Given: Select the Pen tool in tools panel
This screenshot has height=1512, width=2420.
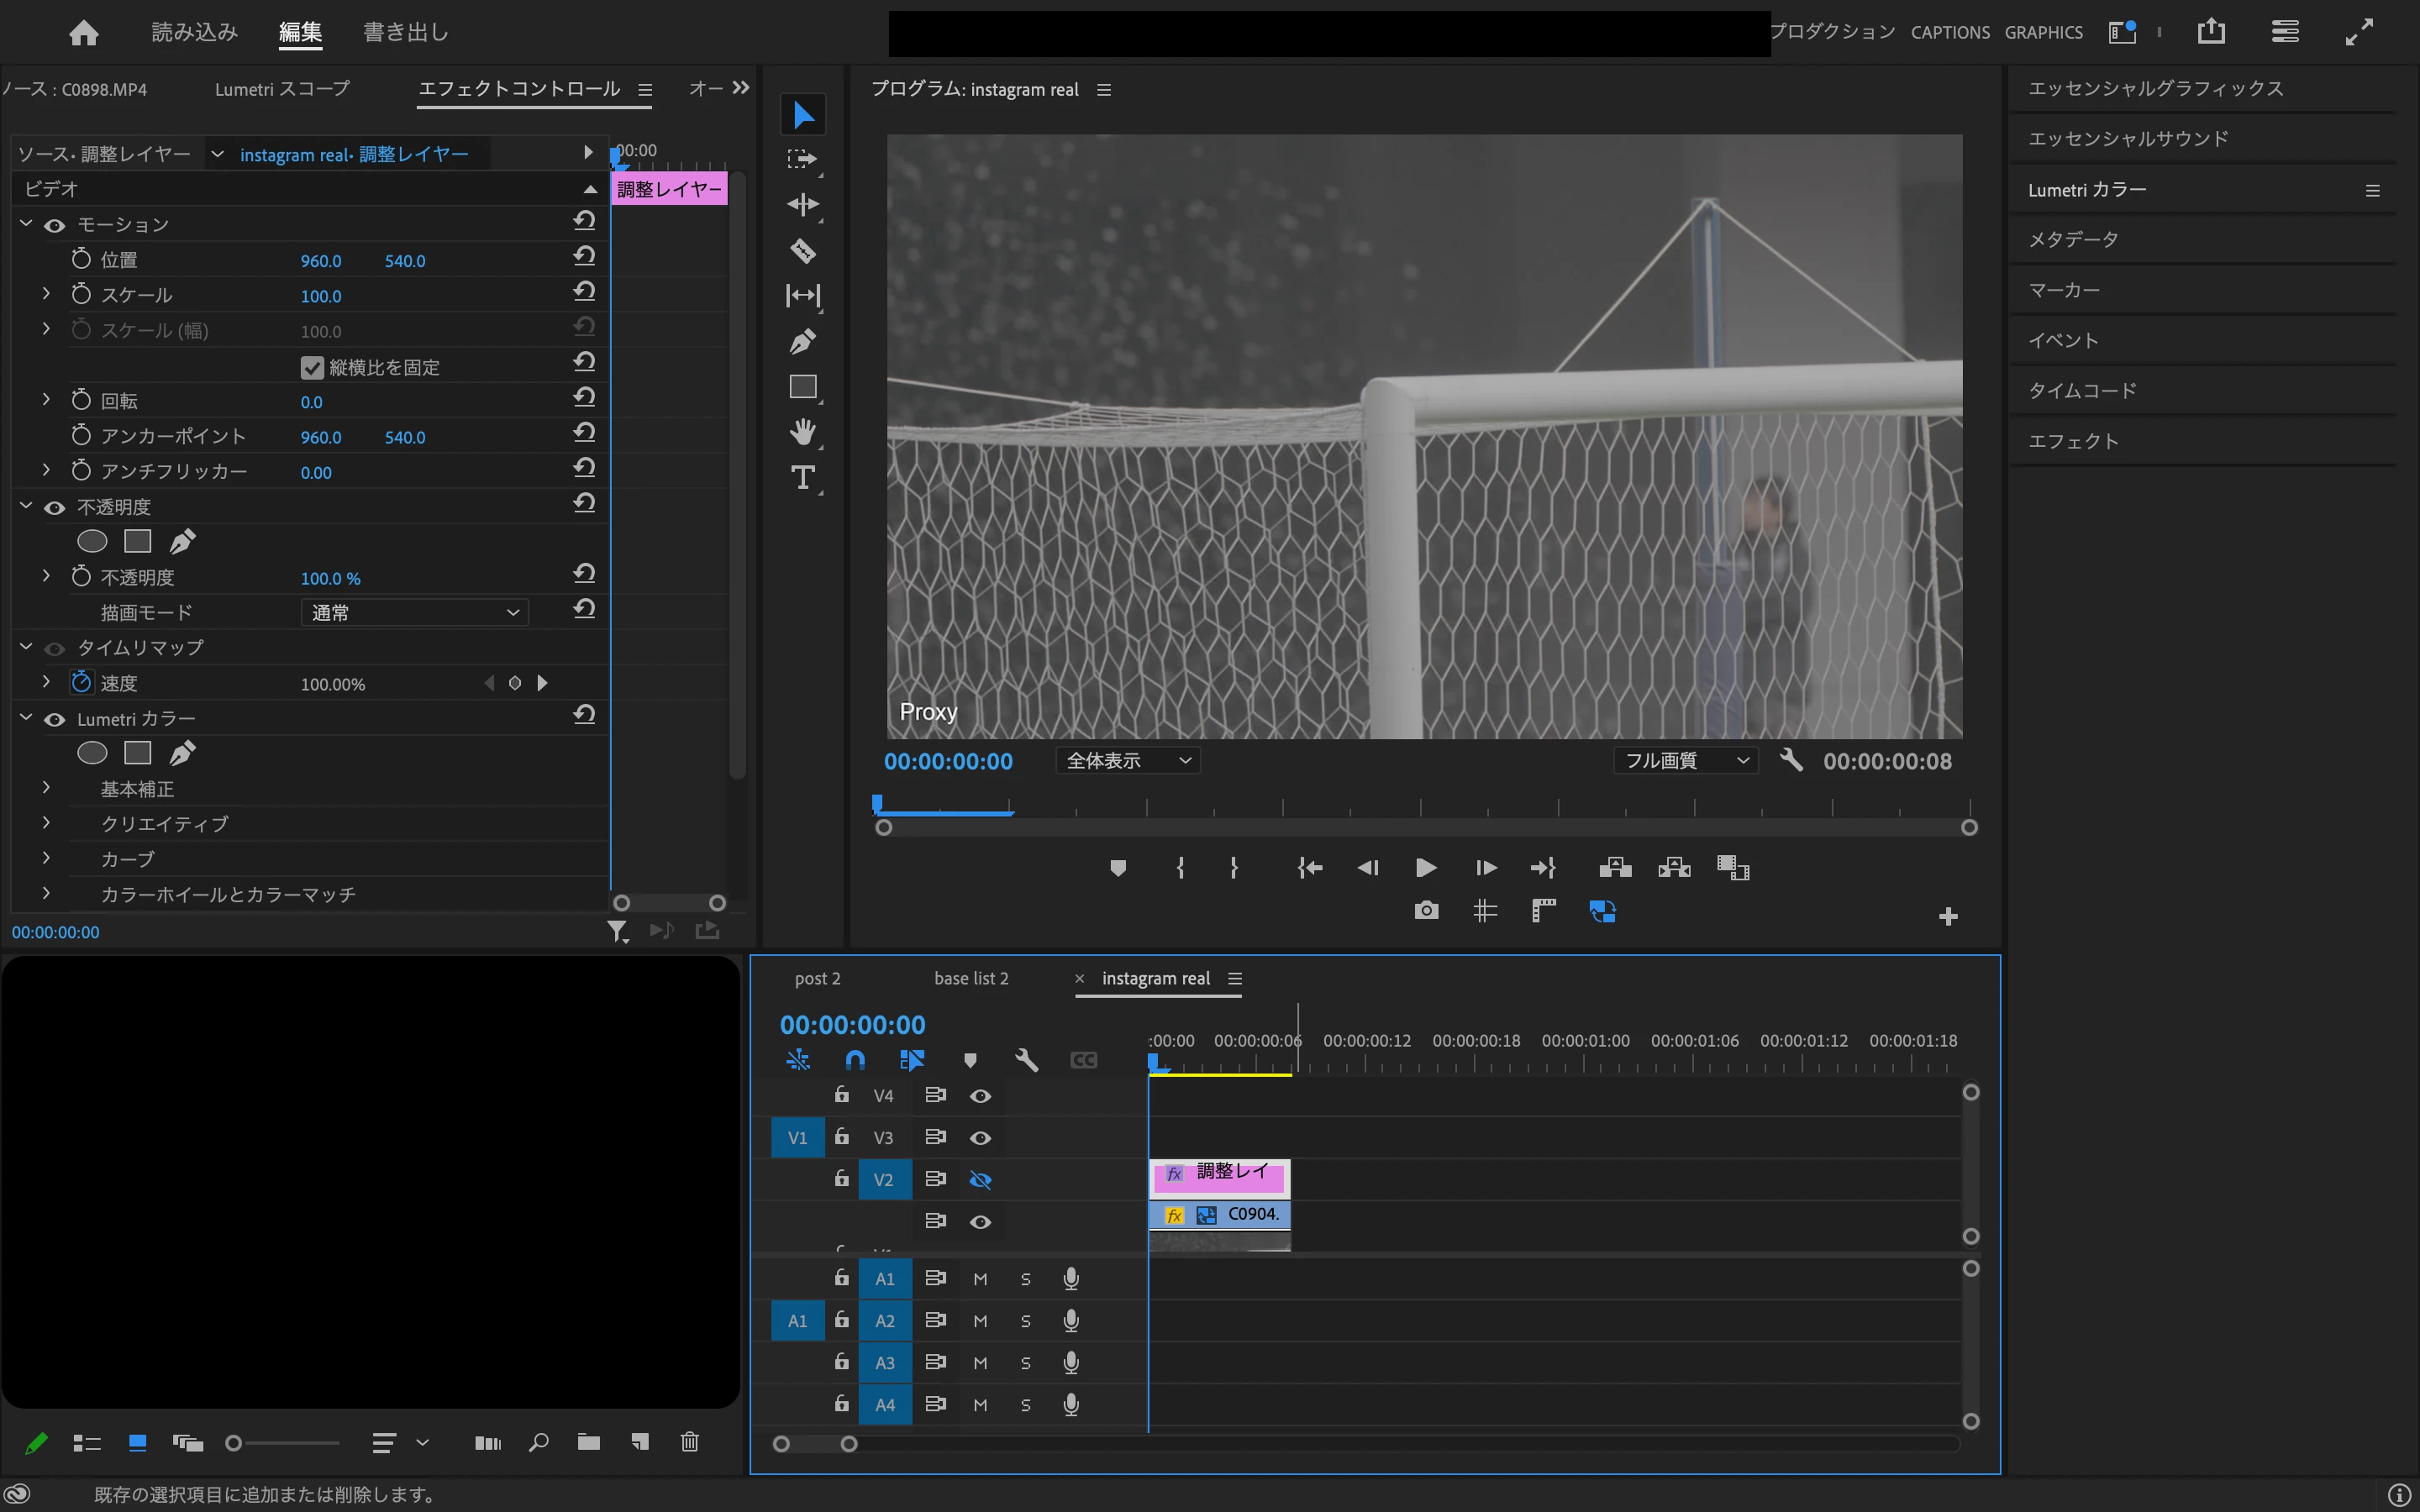Looking at the screenshot, I should click(803, 342).
